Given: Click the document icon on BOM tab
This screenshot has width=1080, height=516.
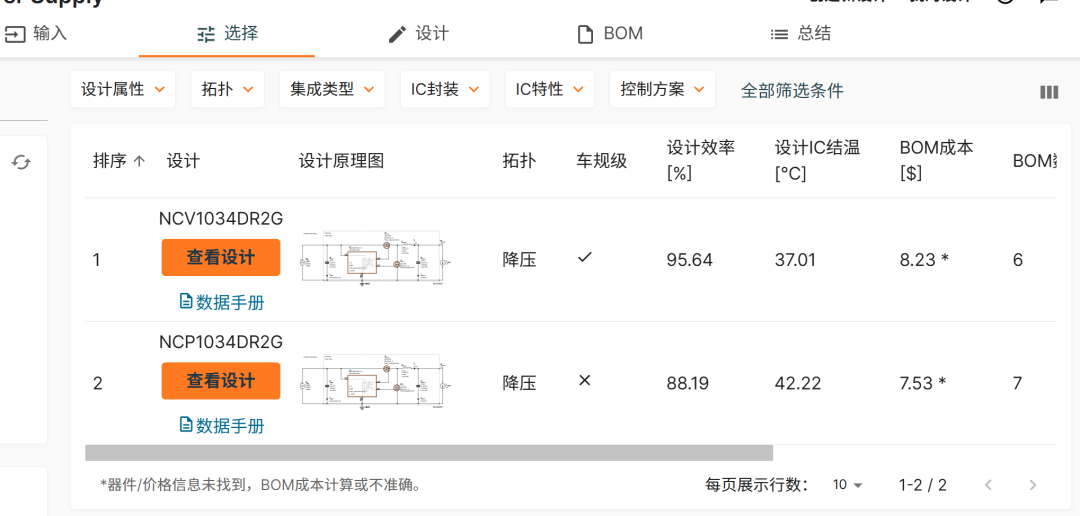Looking at the screenshot, I should [x=585, y=34].
